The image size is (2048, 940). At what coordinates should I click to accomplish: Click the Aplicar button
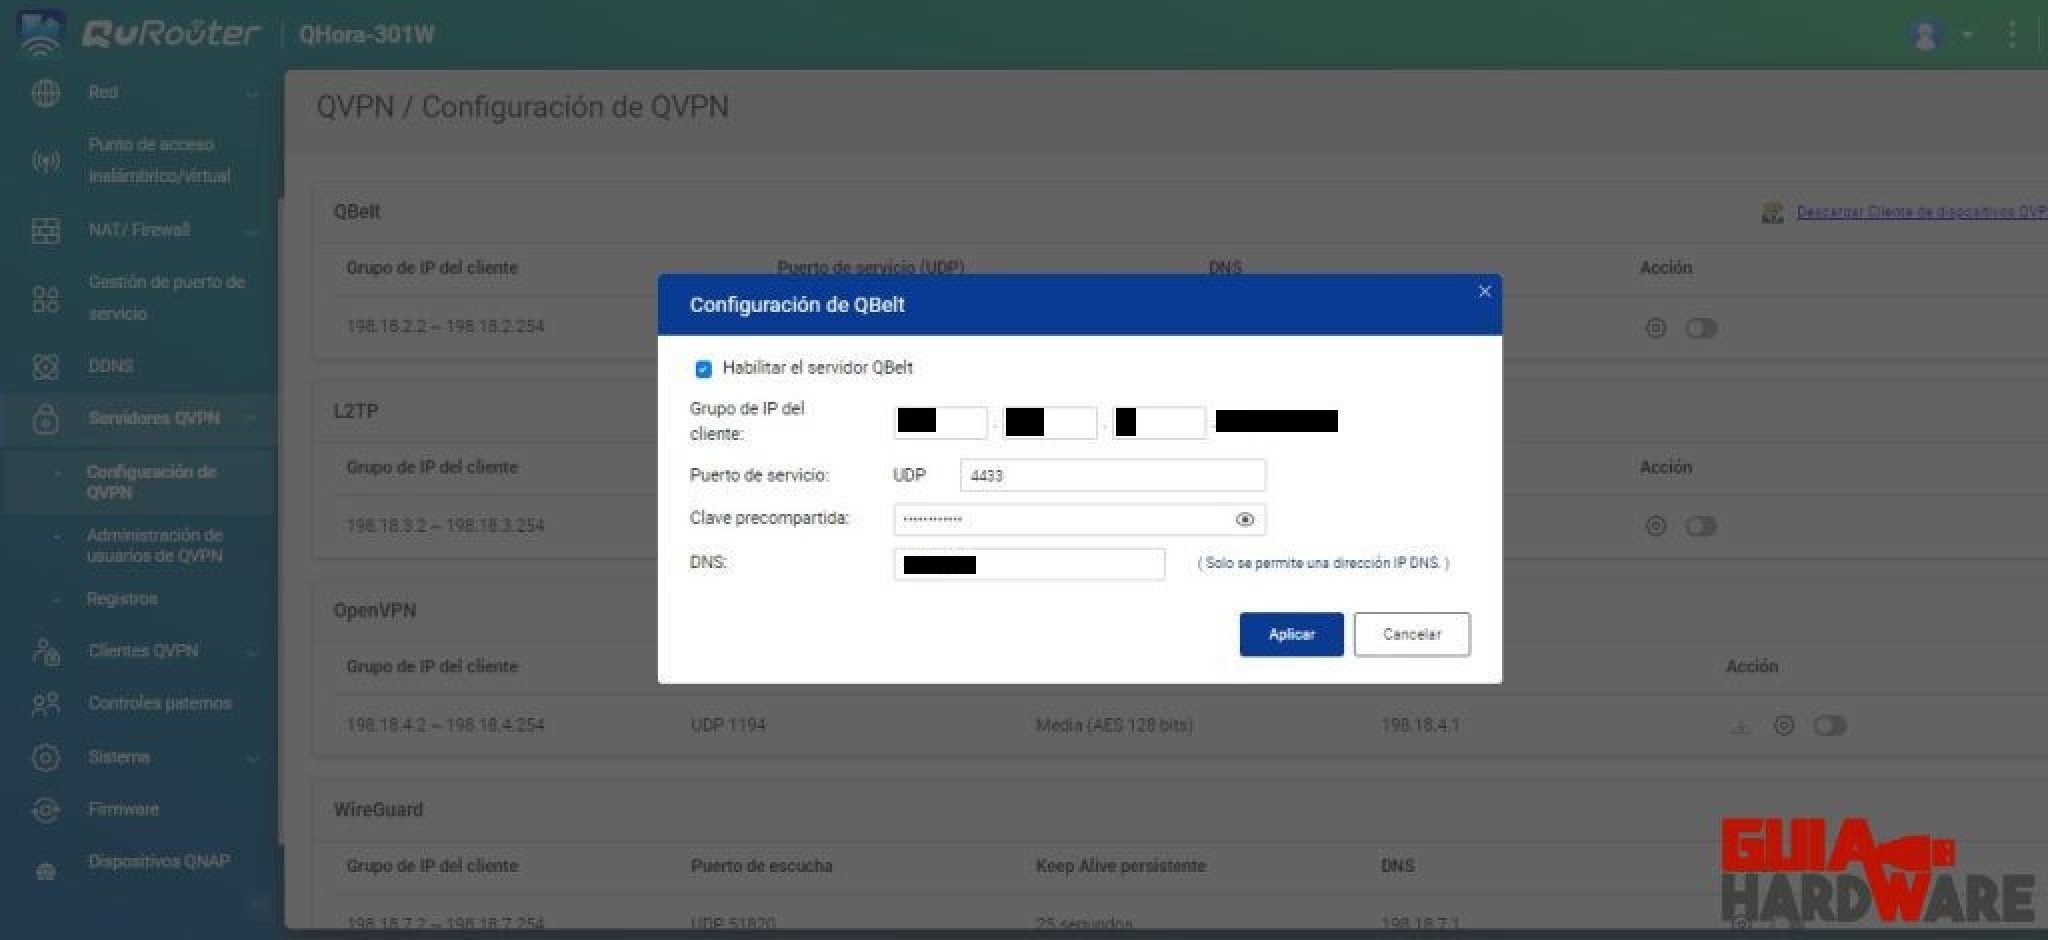tap(1291, 634)
